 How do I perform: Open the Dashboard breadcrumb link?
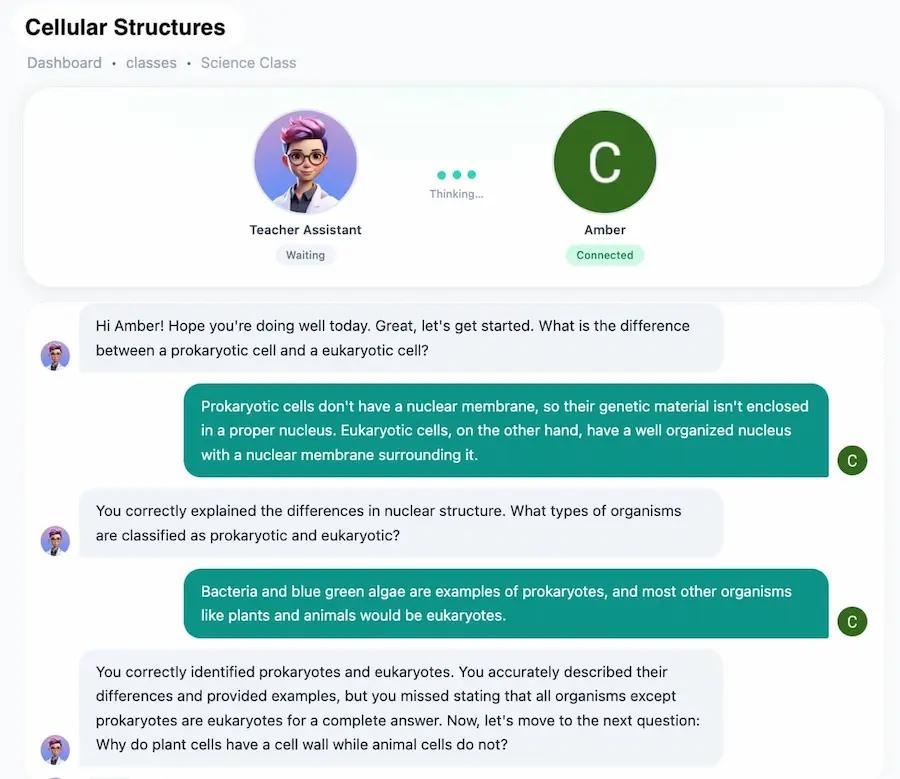click(64, 63)
